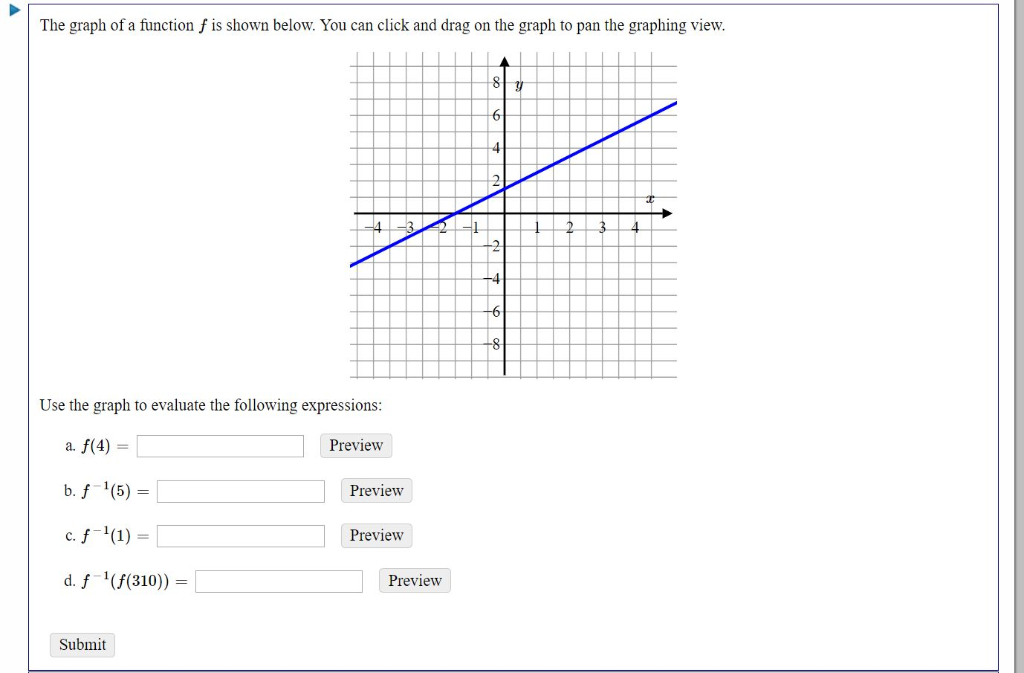Screen dimensions: 1024x673
Task: Click the Preview button next to f(4)
Action: point(355,445)
